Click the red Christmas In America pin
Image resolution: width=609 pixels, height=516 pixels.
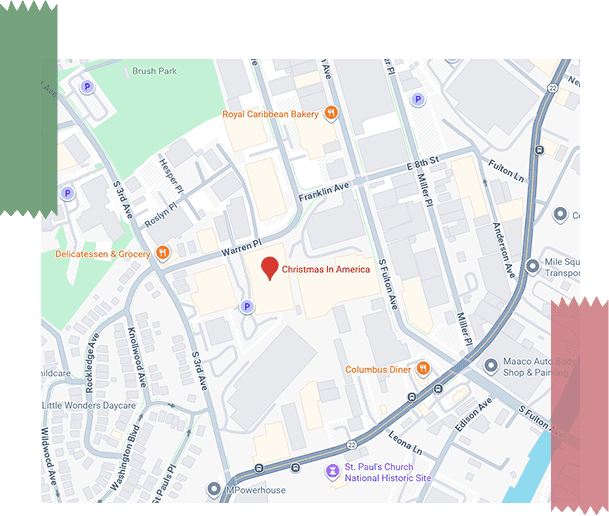269,268
